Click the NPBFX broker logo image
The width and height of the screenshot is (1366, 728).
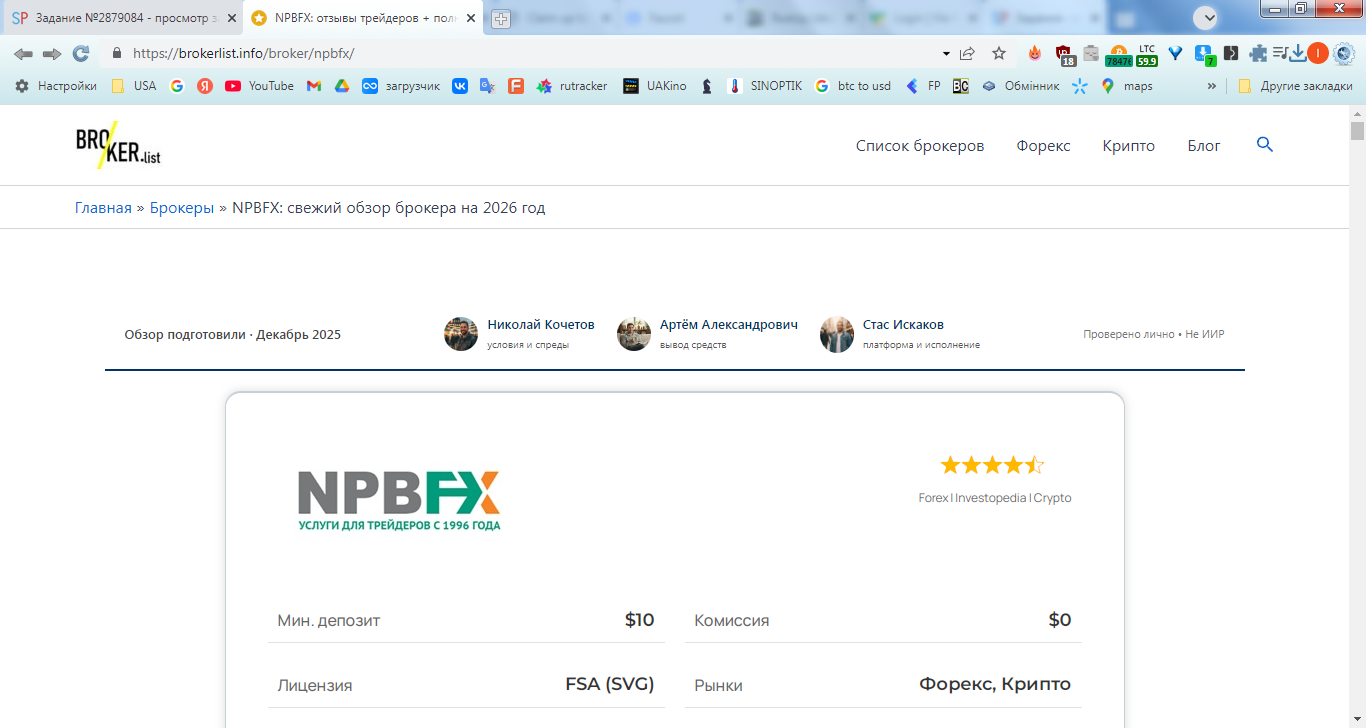pos(399,500)
